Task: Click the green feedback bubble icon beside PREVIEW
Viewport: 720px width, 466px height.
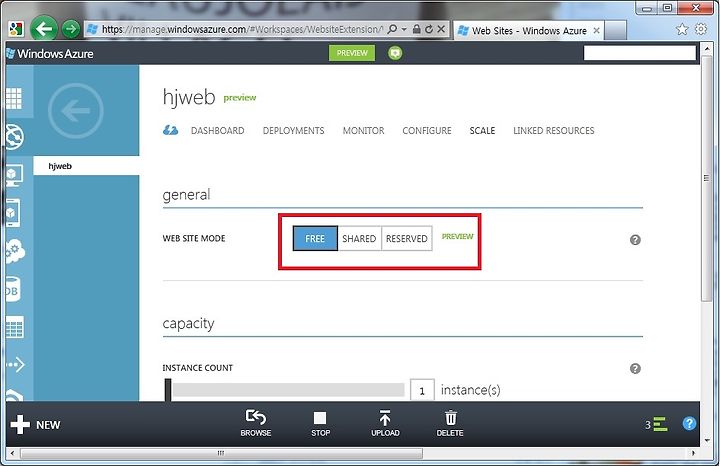Action: [x=395, y=53]
